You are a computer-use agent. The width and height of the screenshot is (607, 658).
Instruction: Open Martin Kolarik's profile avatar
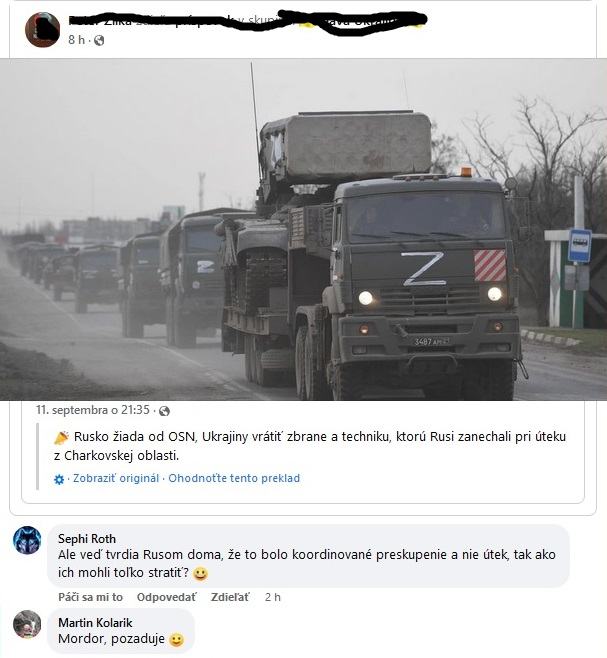coord(27,624)
